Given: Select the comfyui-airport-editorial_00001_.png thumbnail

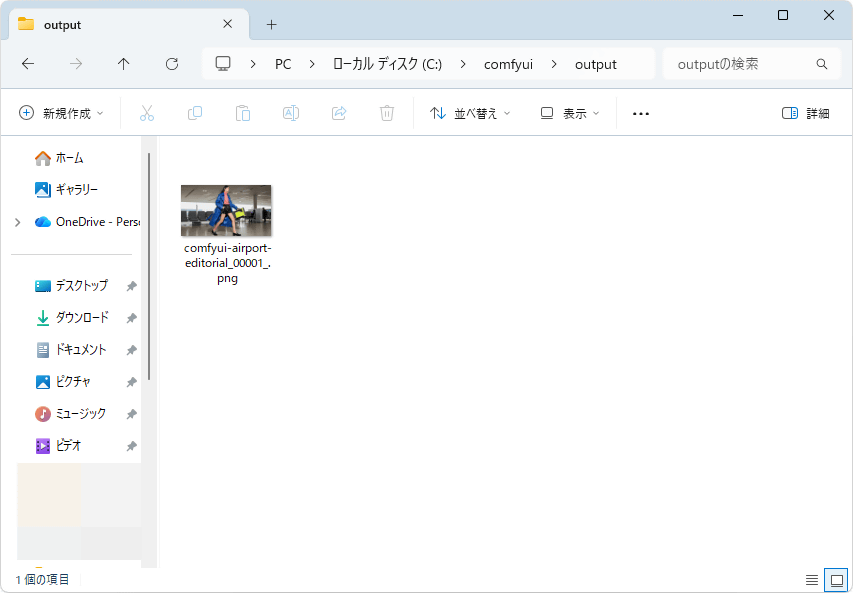Looking at the screenshot, I should 226,211.
